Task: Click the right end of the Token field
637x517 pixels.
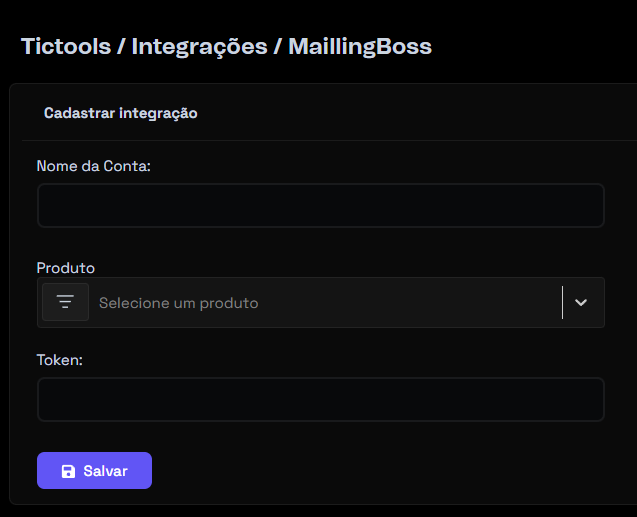Action: pyautogui.click(x=590, y=399)
